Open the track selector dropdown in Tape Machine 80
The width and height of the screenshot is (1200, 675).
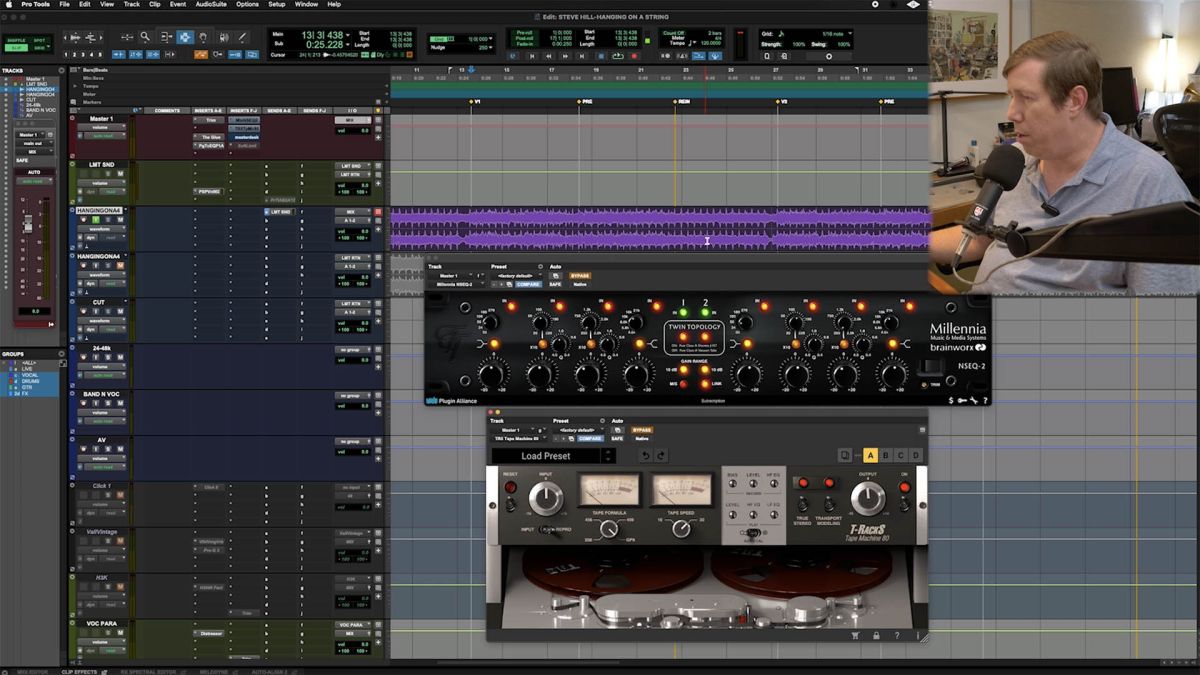point(510,430)
